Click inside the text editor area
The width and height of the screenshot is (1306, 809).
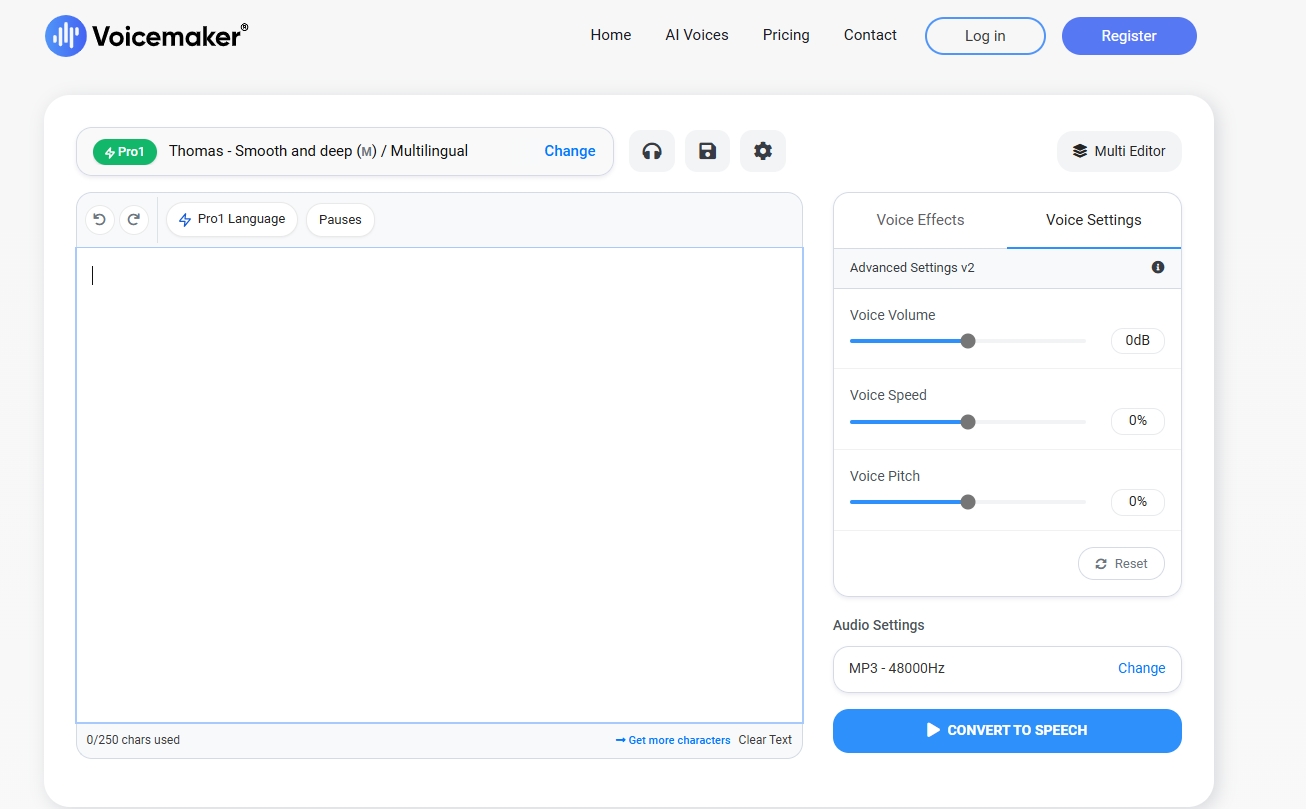tap(439, 485)
